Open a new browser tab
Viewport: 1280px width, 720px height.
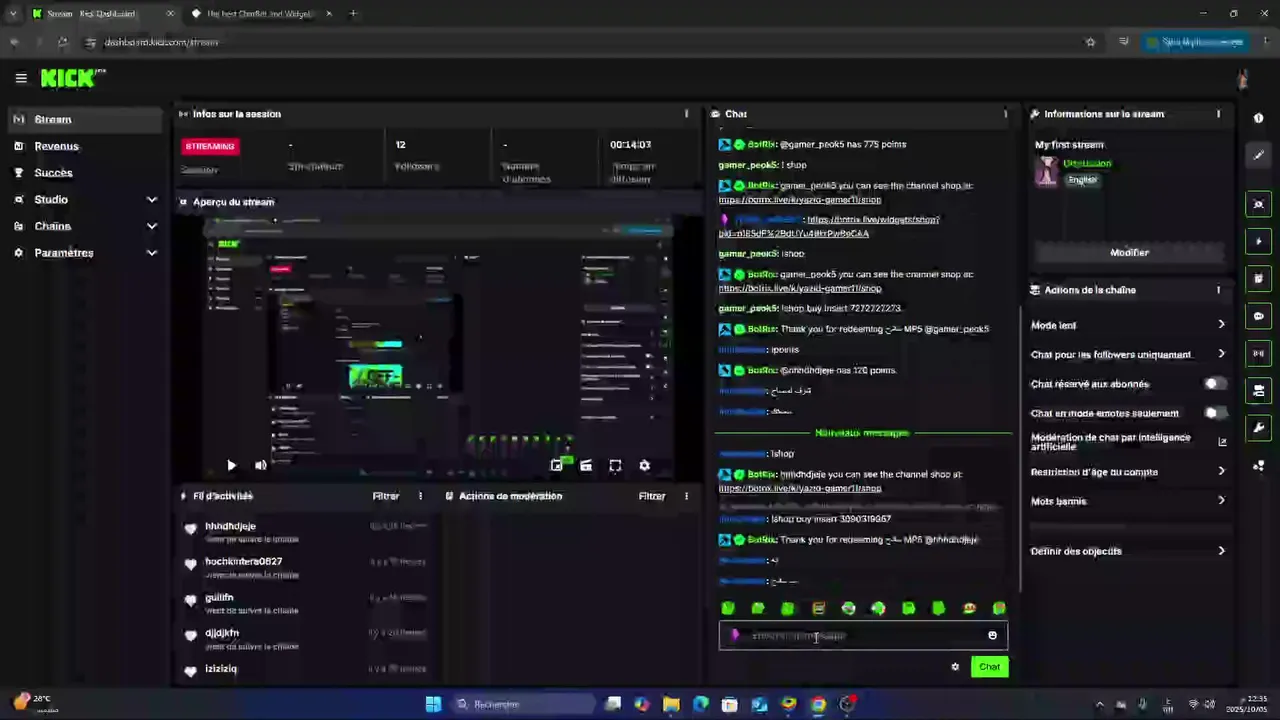(x=353, y=14)
